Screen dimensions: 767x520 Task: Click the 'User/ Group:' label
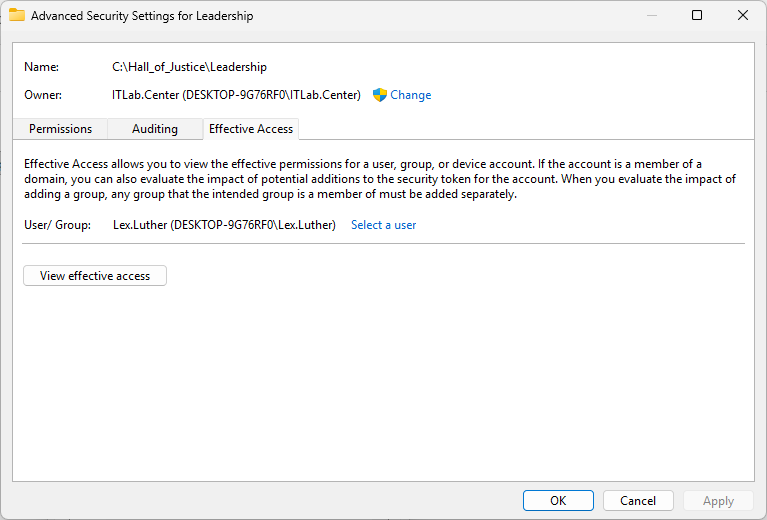(57, 225)
